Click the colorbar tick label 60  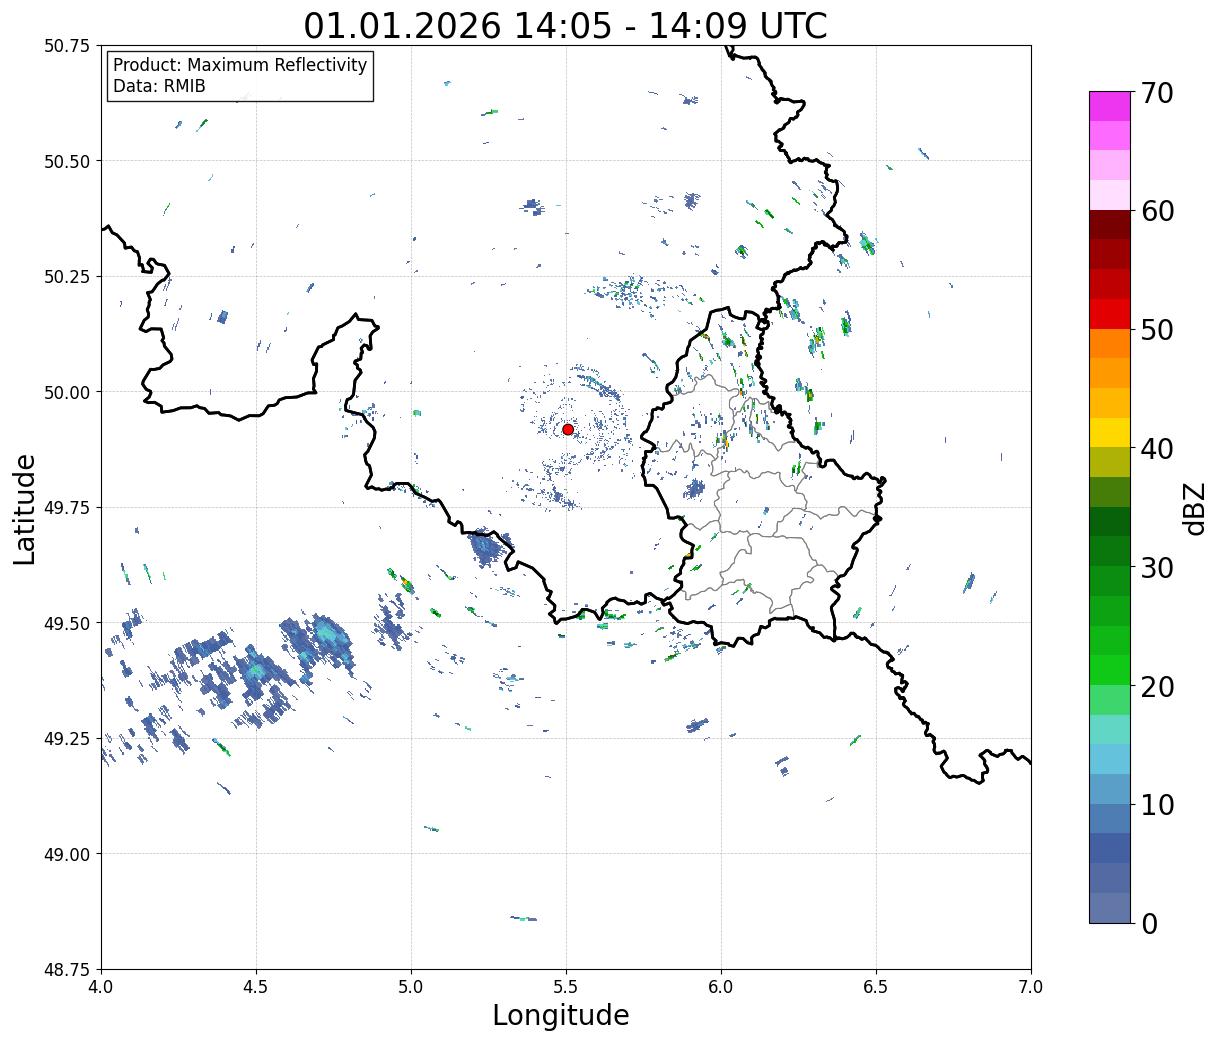point(1158,211)
